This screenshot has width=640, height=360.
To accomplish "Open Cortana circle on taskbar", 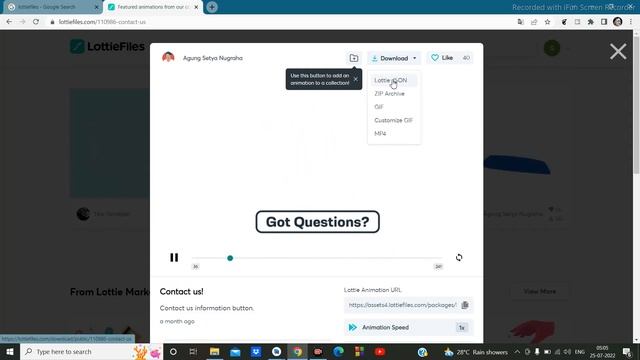I will (173, 351).
